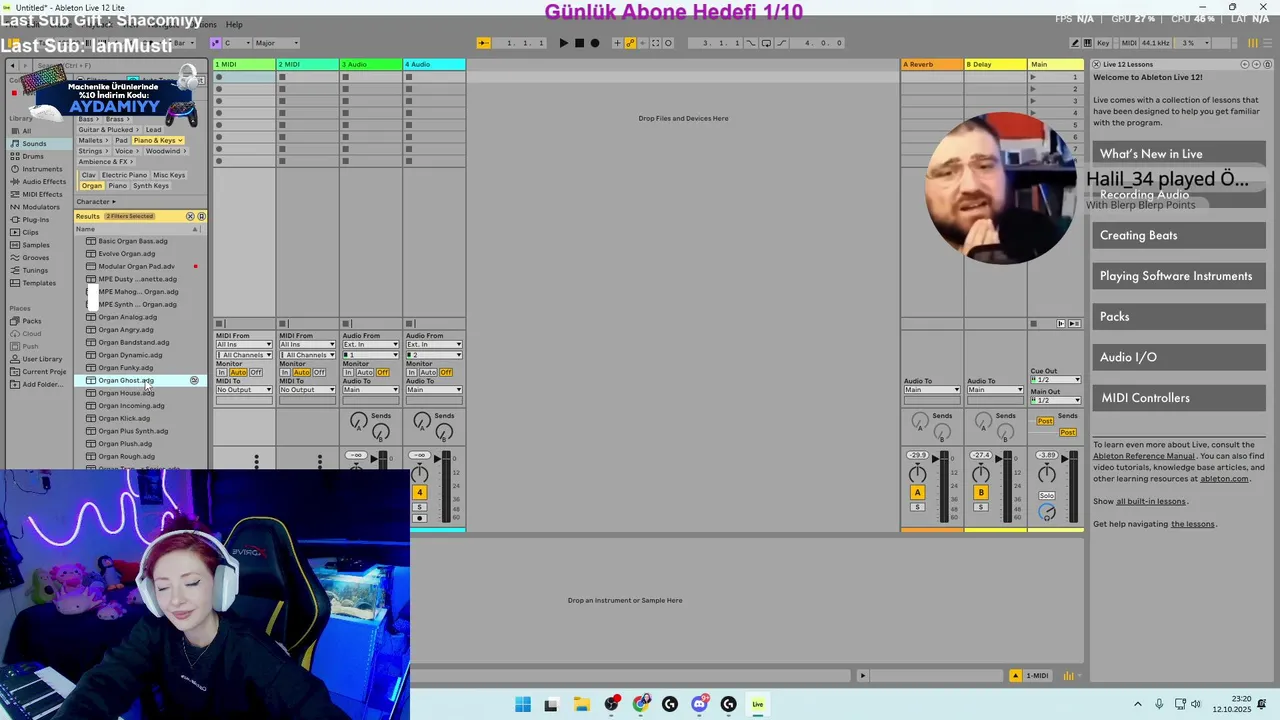Open the Drums browser category
Image resolution: width=1280 pixels, height=720 pixels.
coord(33,156)
